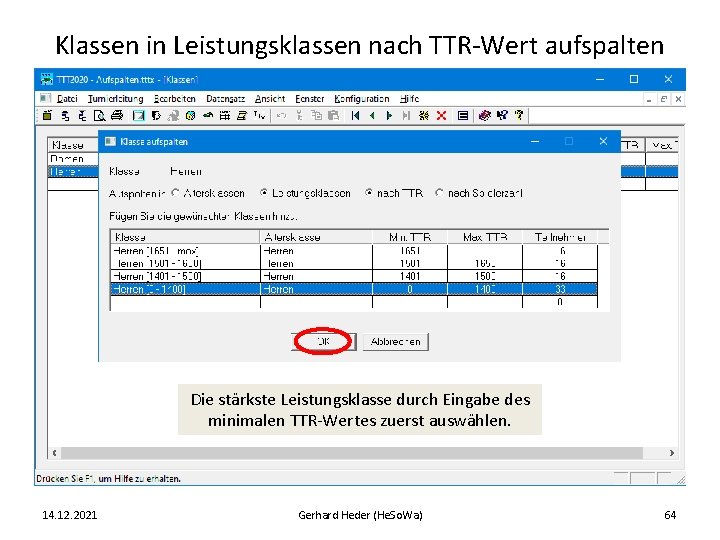Image resolution: width=720 pixels, height=540 pixels.
Task: Select the Altersklassen radio button
Action: tap(175, 193)
